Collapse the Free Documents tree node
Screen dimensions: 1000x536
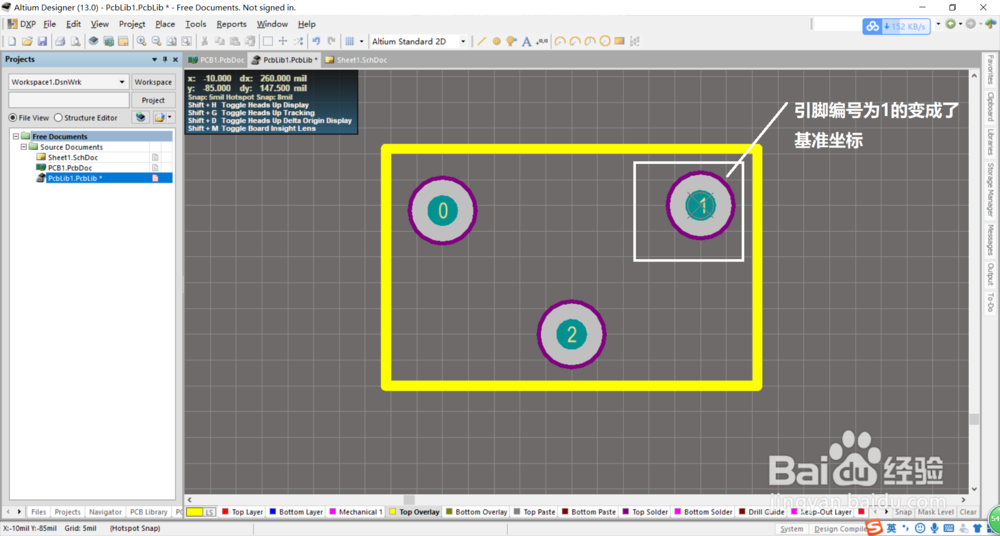15,137
